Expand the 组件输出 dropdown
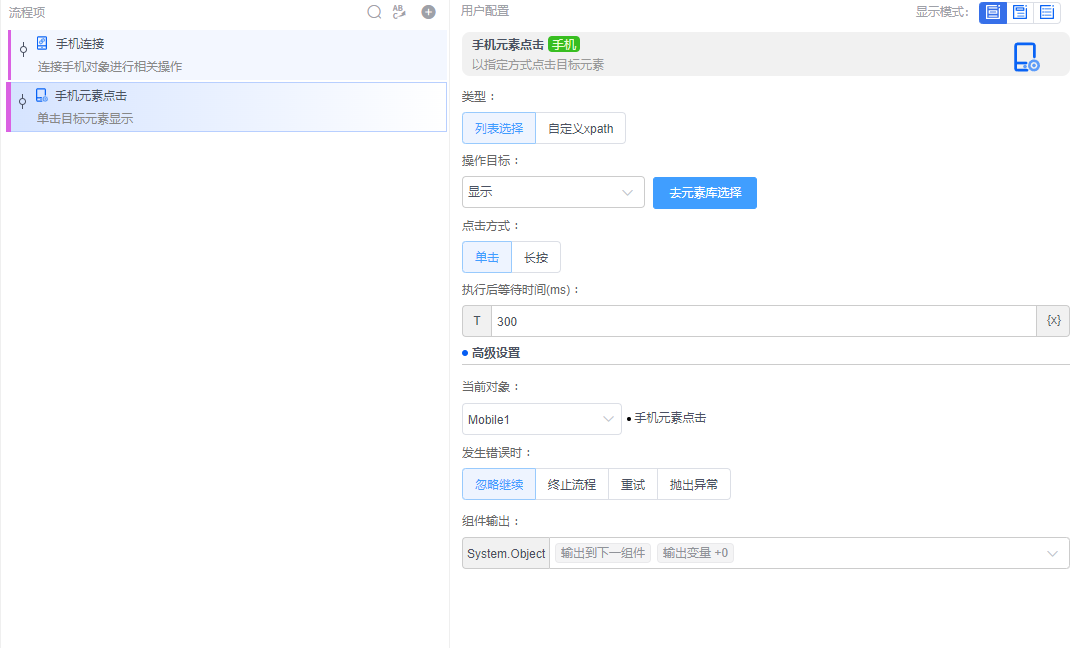Viewport: 1080px width, 648px height. 1051,553
